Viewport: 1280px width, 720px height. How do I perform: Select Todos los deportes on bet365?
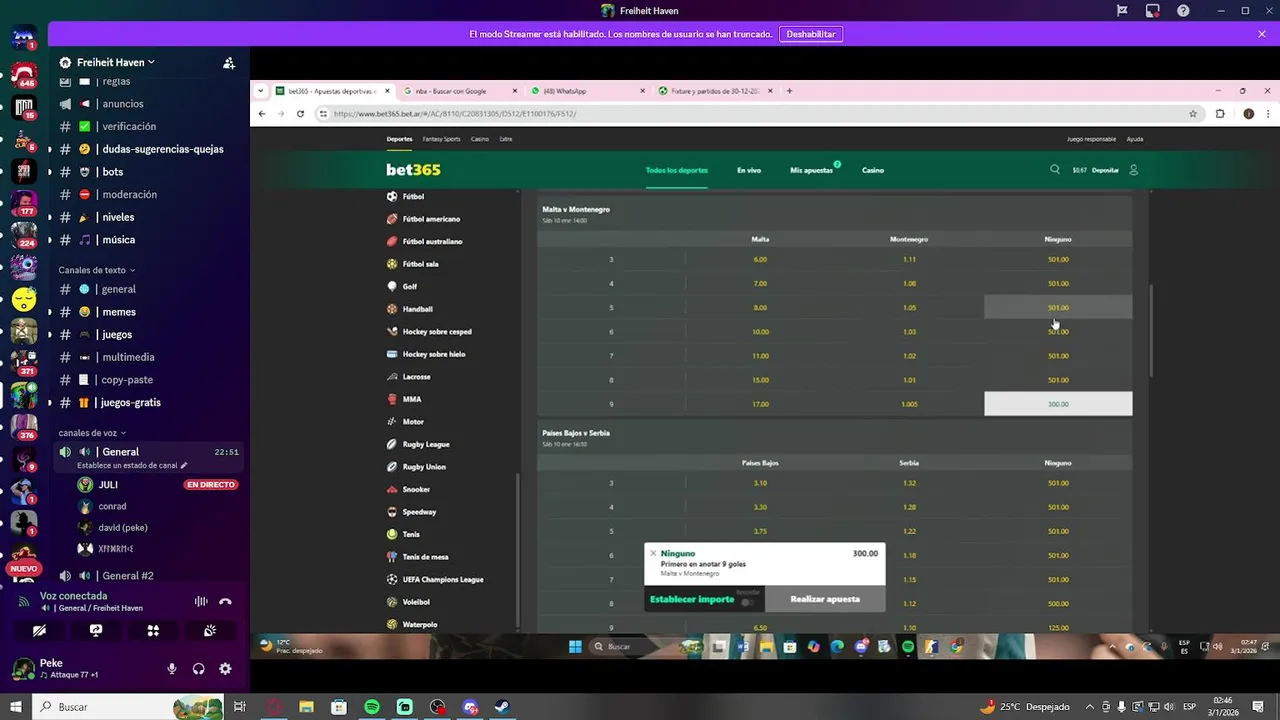tap(677, 170)
